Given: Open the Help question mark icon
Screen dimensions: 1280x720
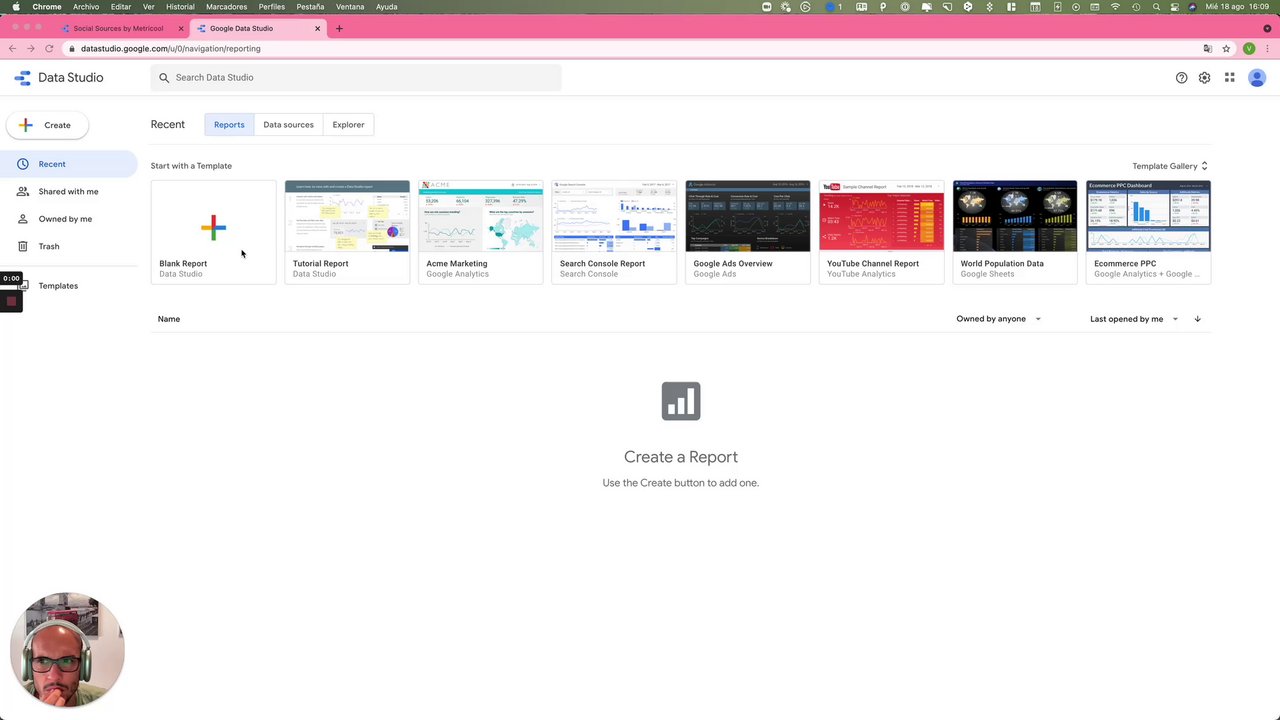Looking at the screenshot, I should 1181,78.
